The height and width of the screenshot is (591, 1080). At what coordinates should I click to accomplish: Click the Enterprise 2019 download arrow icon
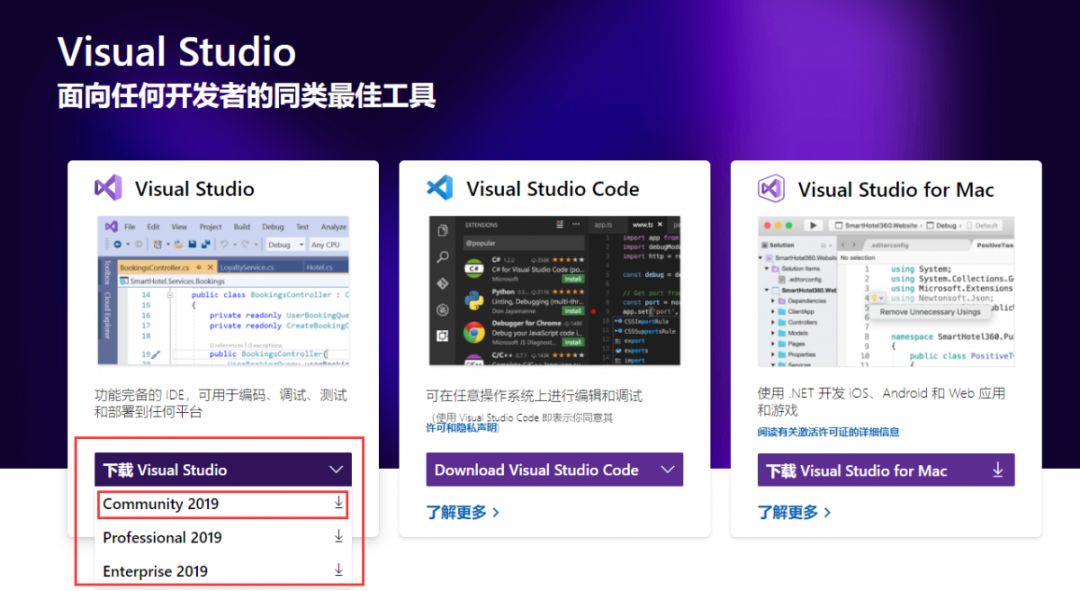coord(338,570)
